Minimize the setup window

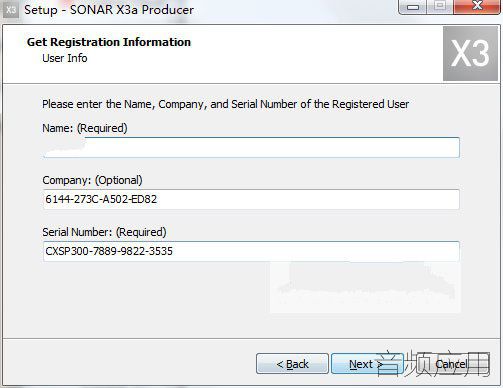(413, 7)
